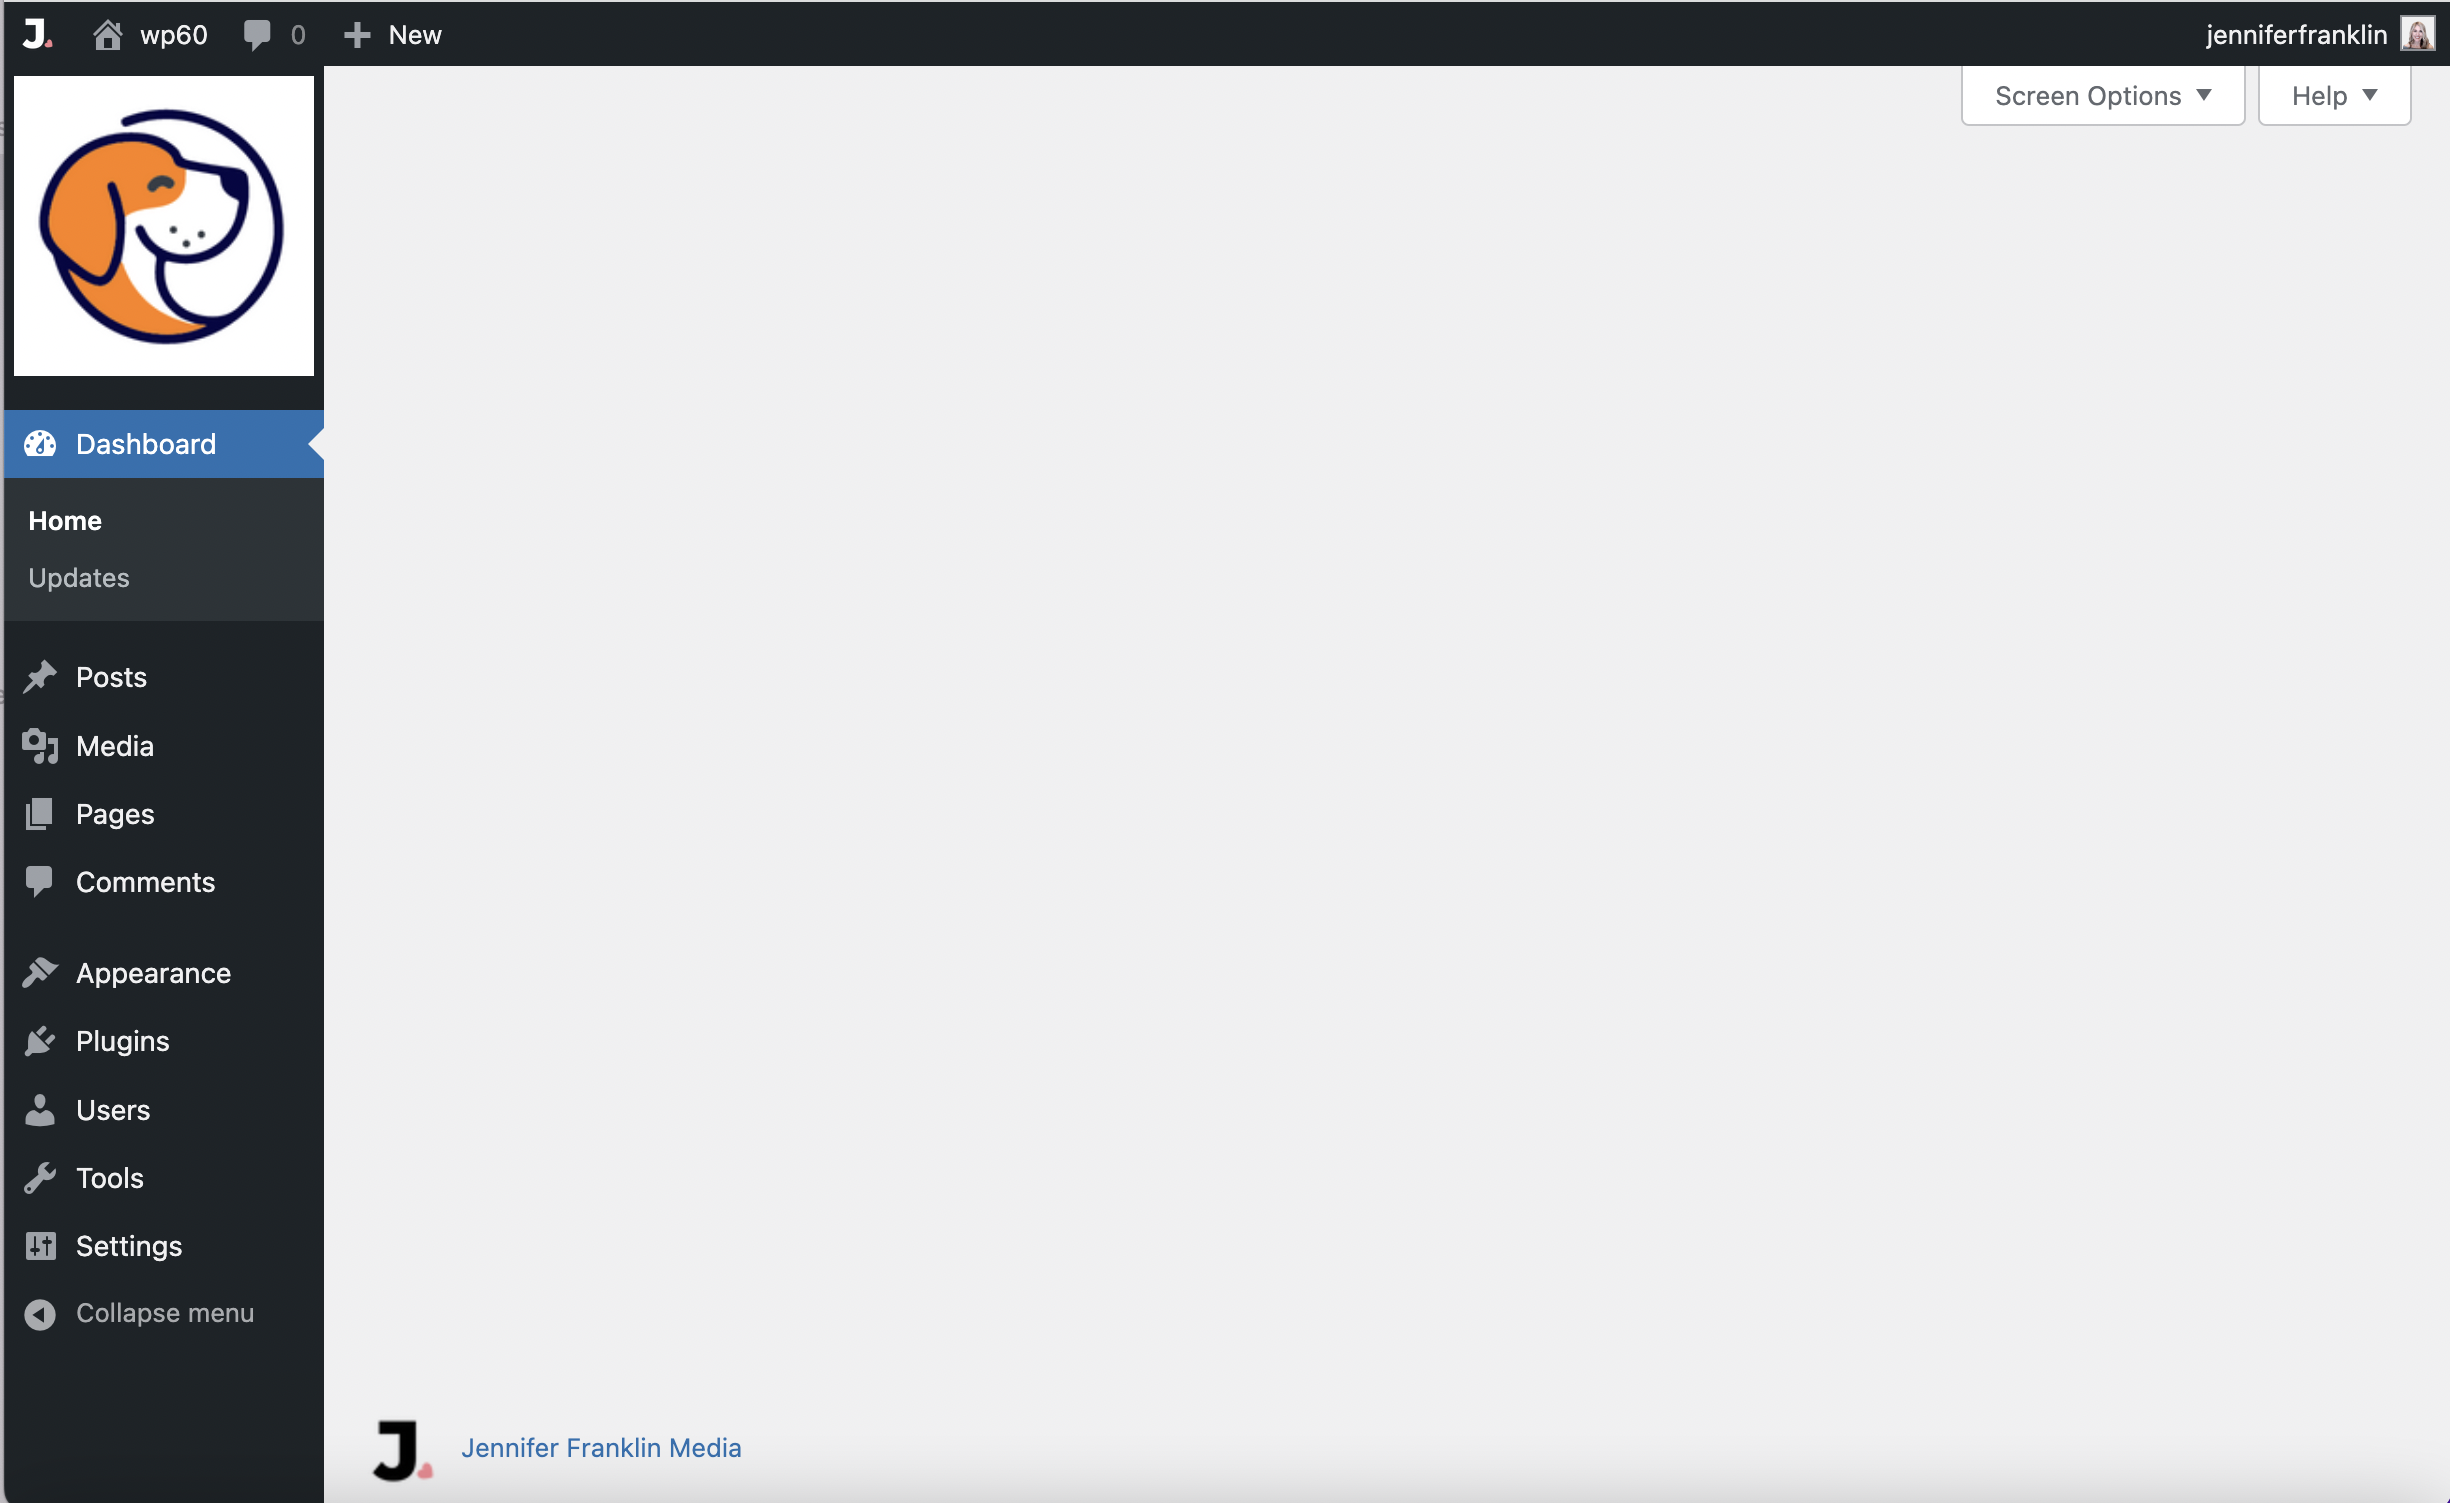The height and width of the screenshot is (1503, 2450).
Task: Click the Users menu item
Action: point(112,1109)
